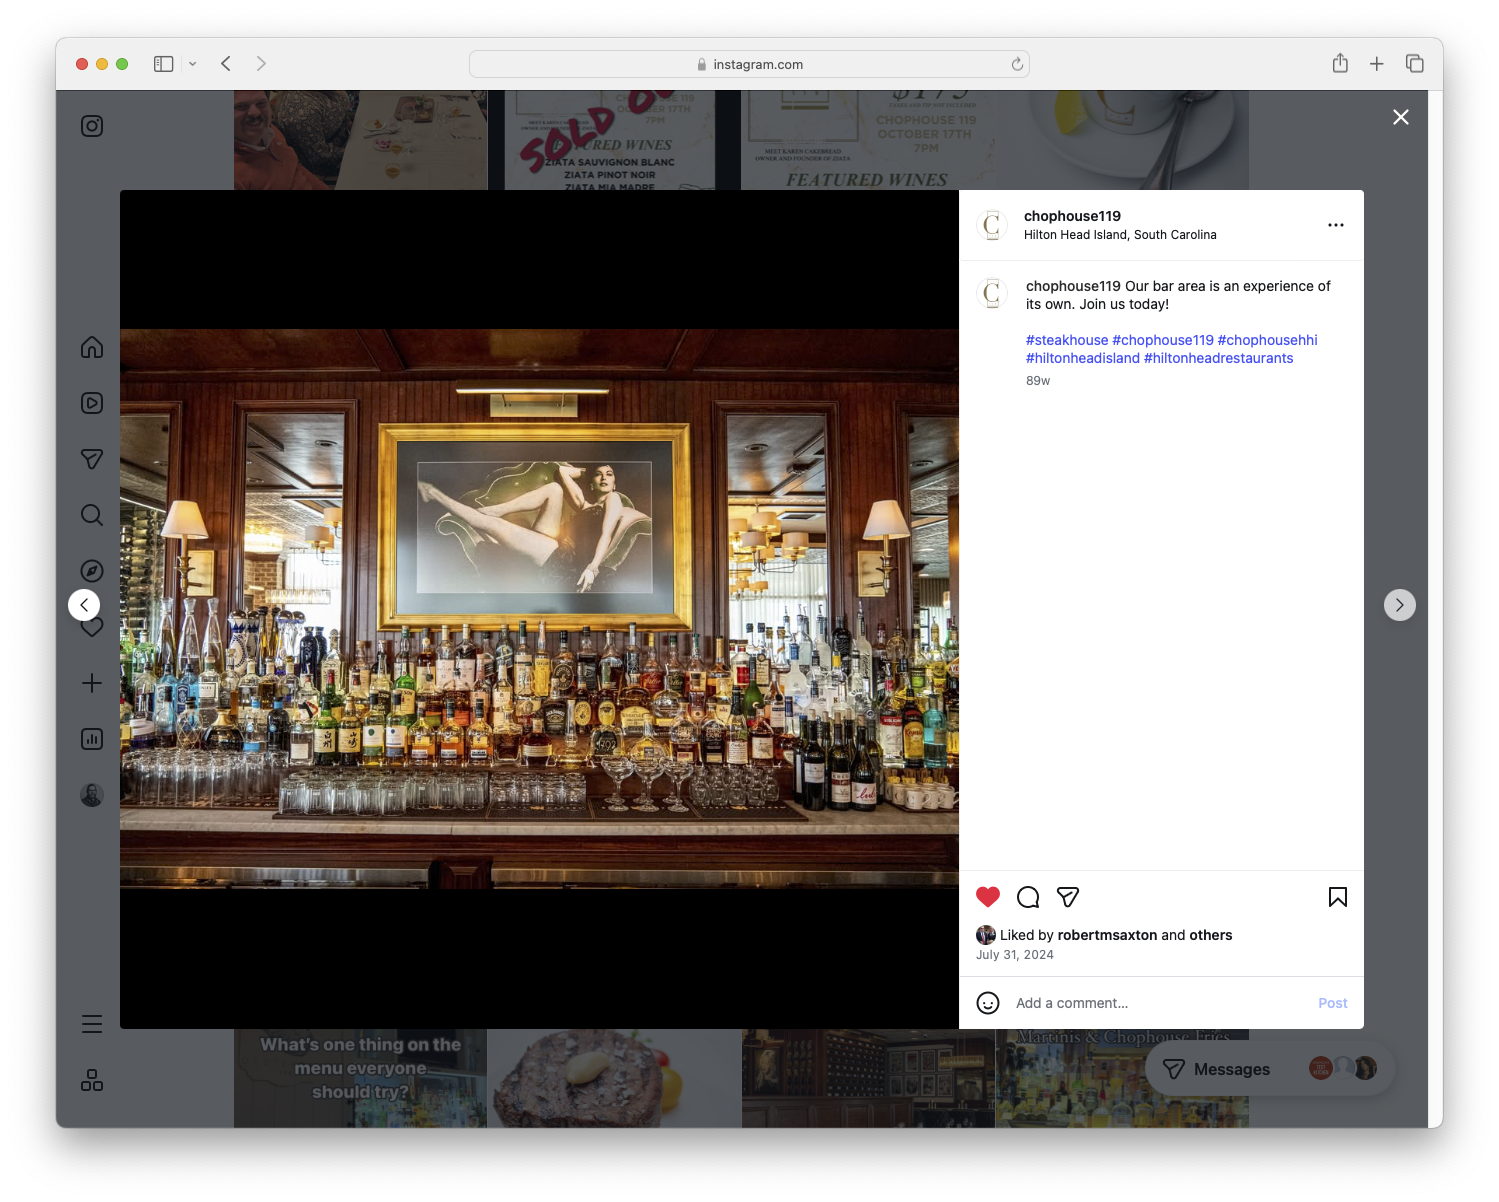Open the comment bubble on the post
Screen dimensions: 1499x1202
tap(1028, 897)
